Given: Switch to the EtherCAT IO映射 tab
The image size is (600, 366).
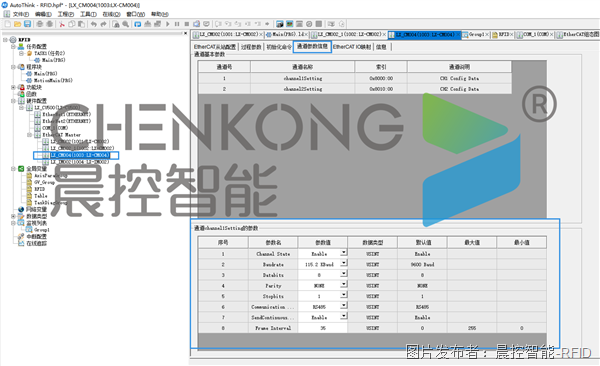Looking at the screenshot, I should [352, 47].
